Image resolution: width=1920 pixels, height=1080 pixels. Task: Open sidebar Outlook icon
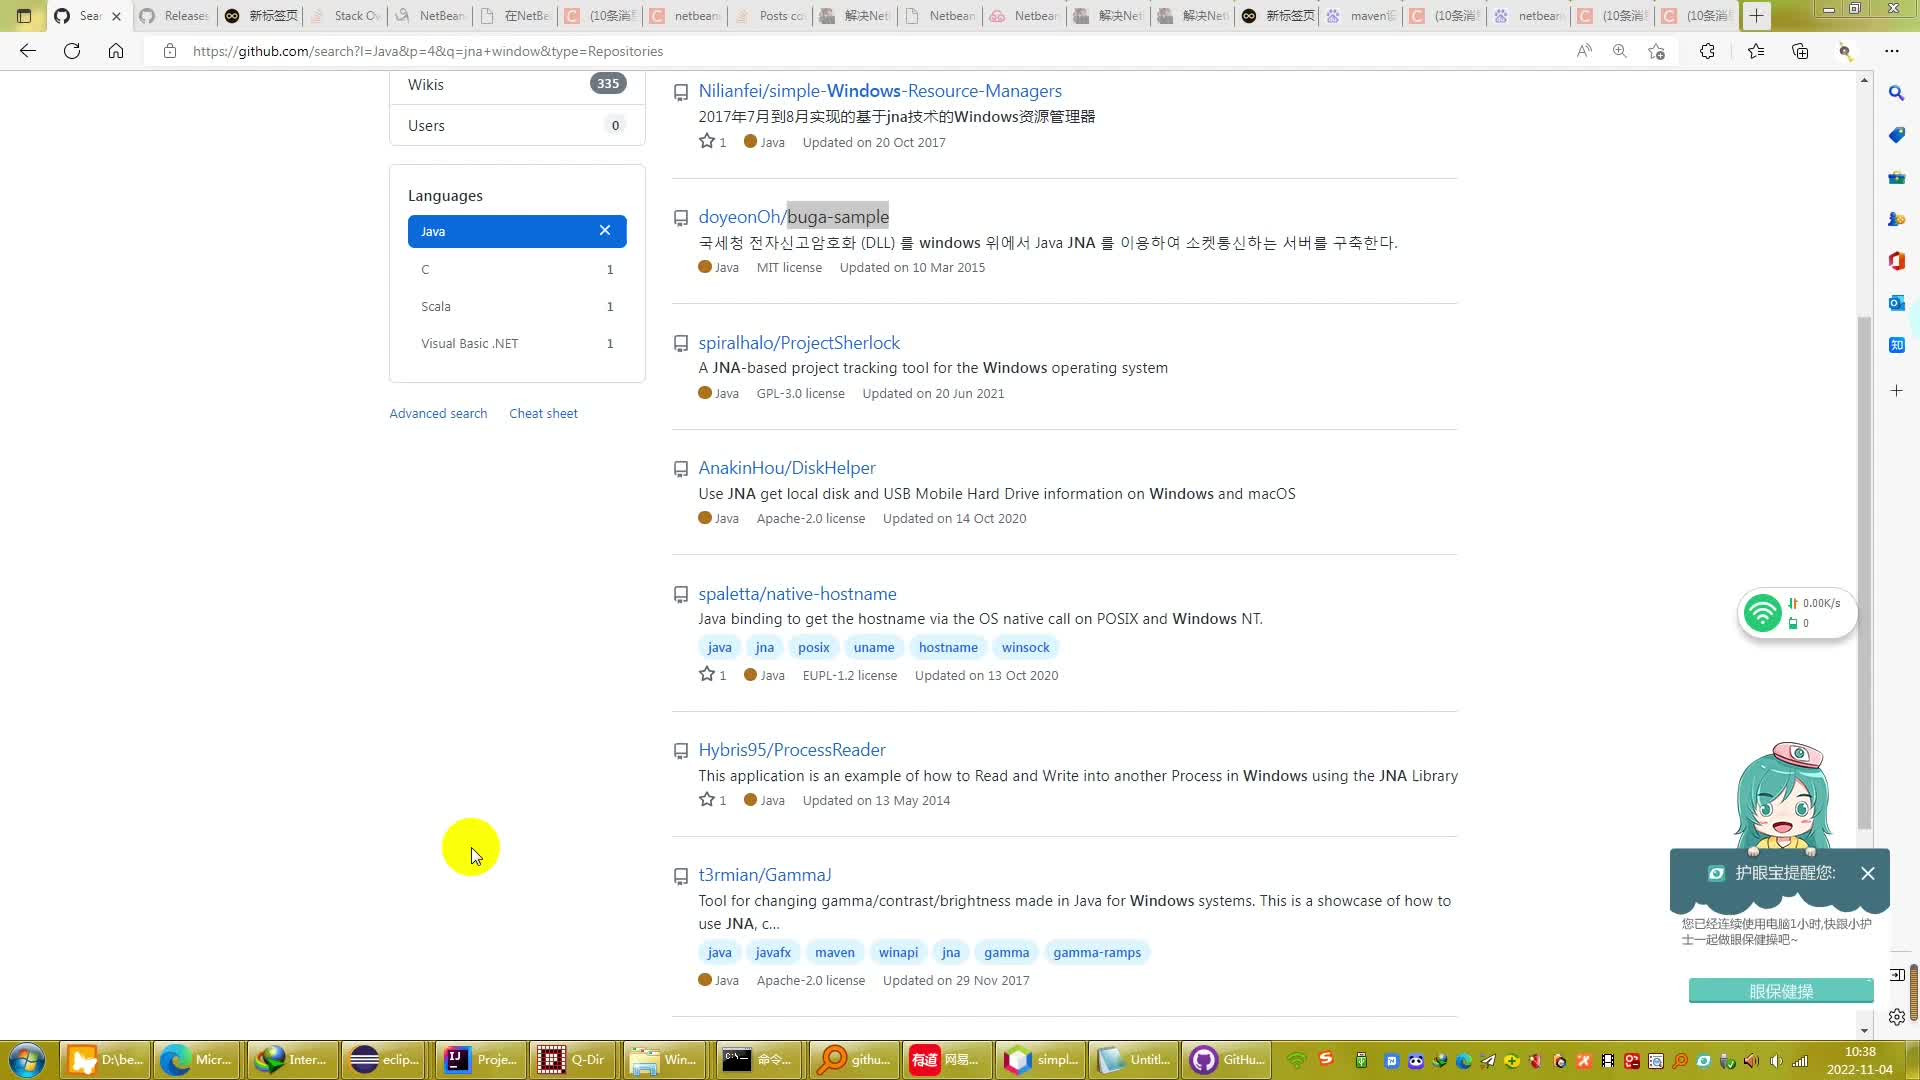click(x=1896, y=303)
